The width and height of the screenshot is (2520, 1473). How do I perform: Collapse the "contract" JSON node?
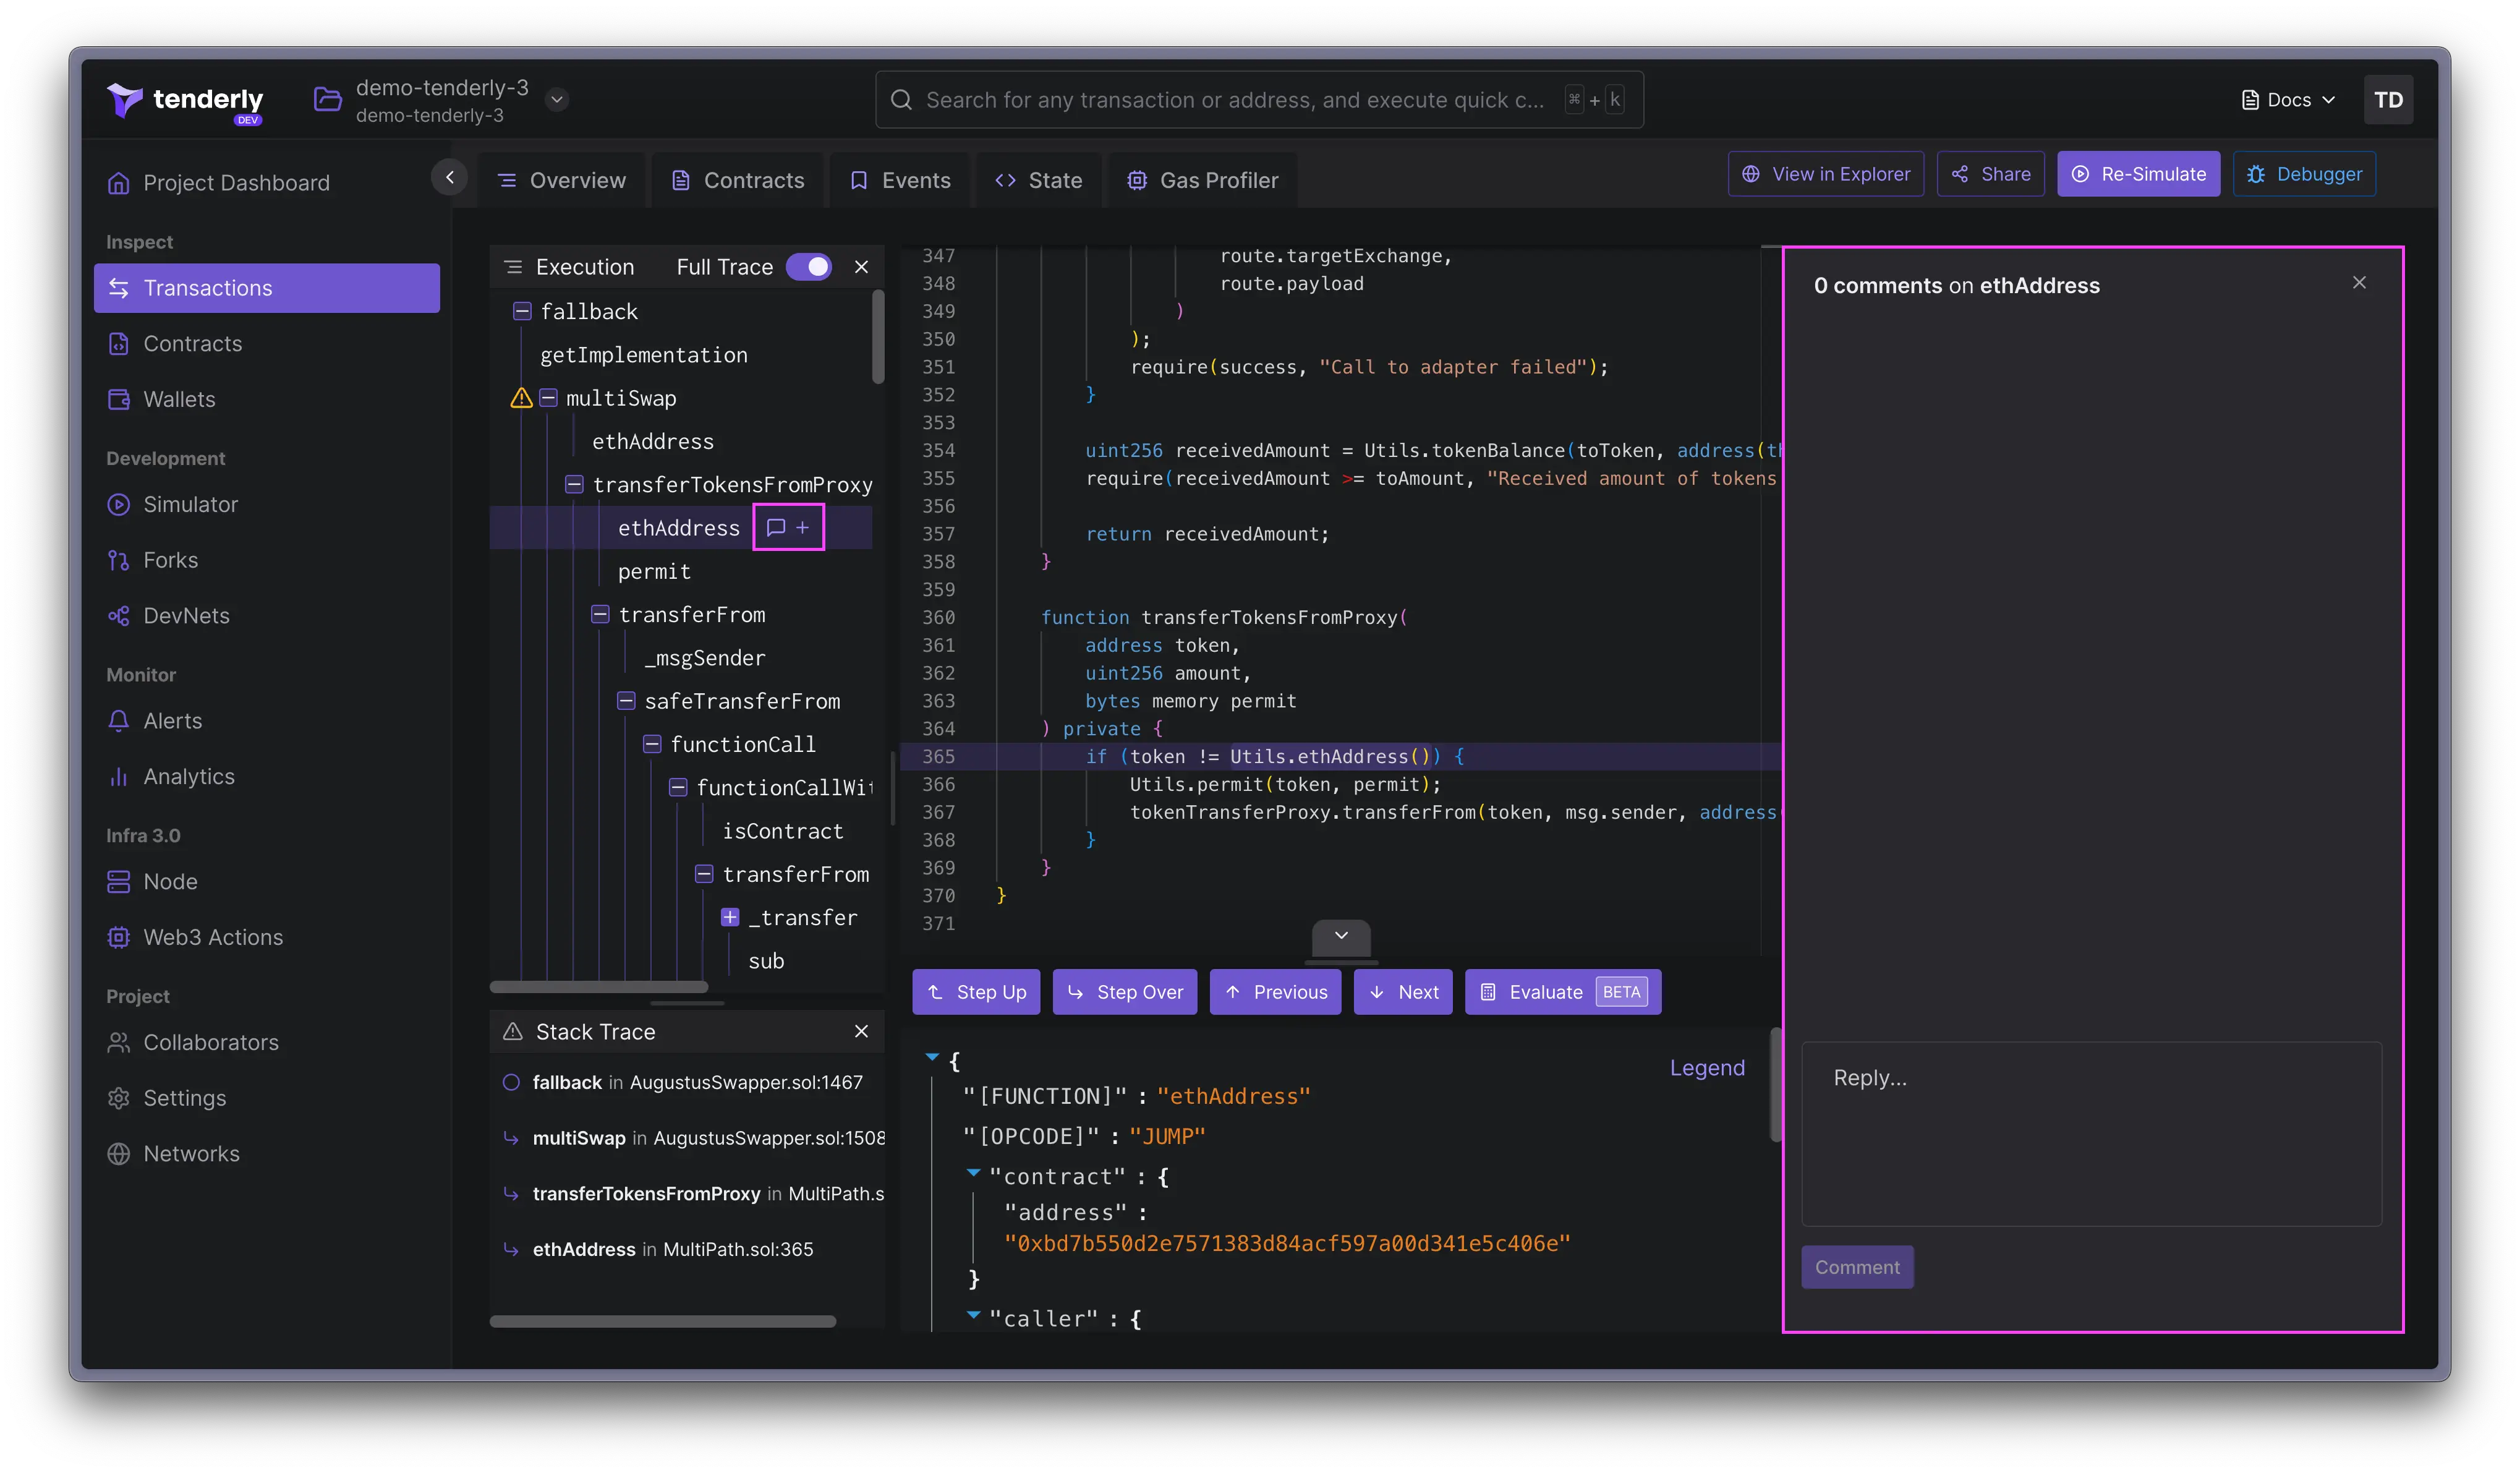click(973, 1173)
